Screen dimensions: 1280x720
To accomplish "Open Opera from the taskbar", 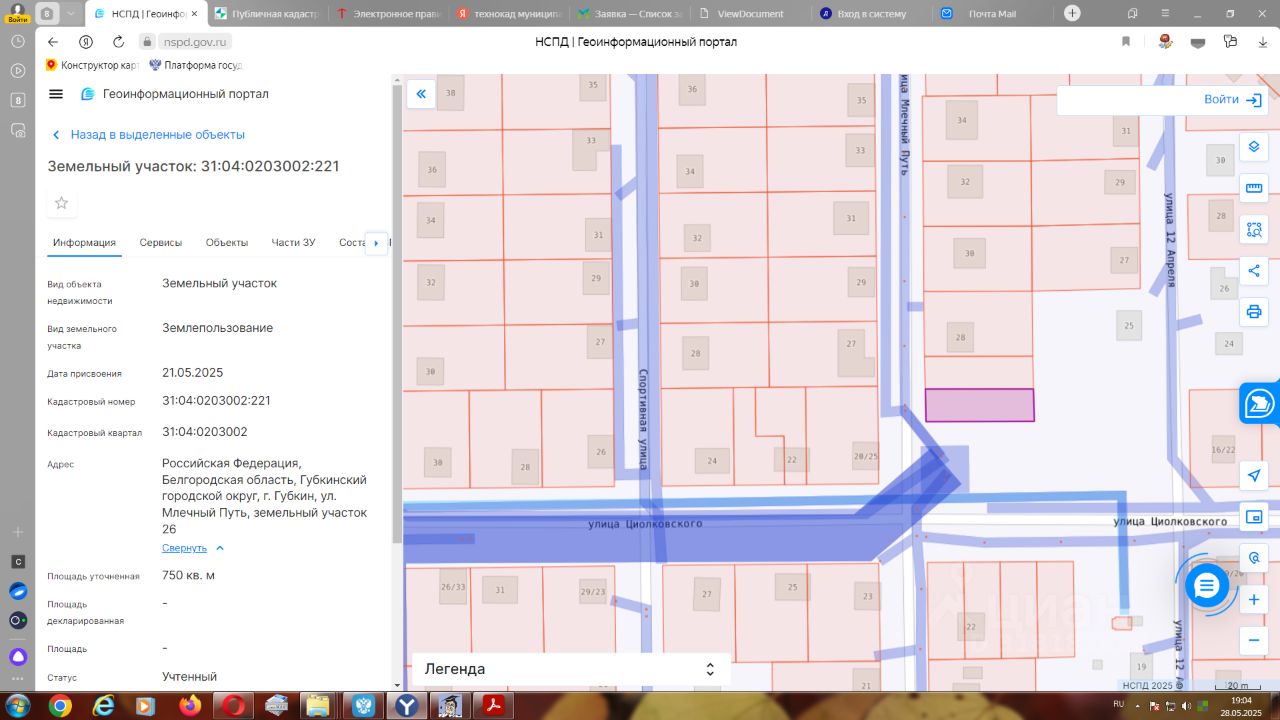I will coord(233,705).
